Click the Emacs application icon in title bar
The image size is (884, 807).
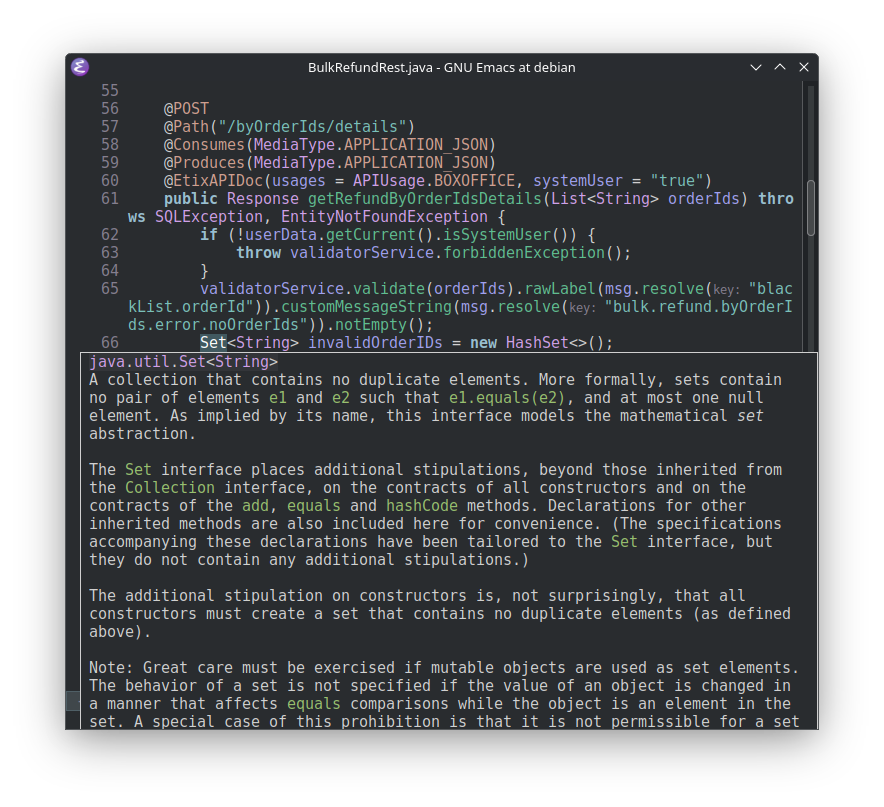click(x=81, y=67)
